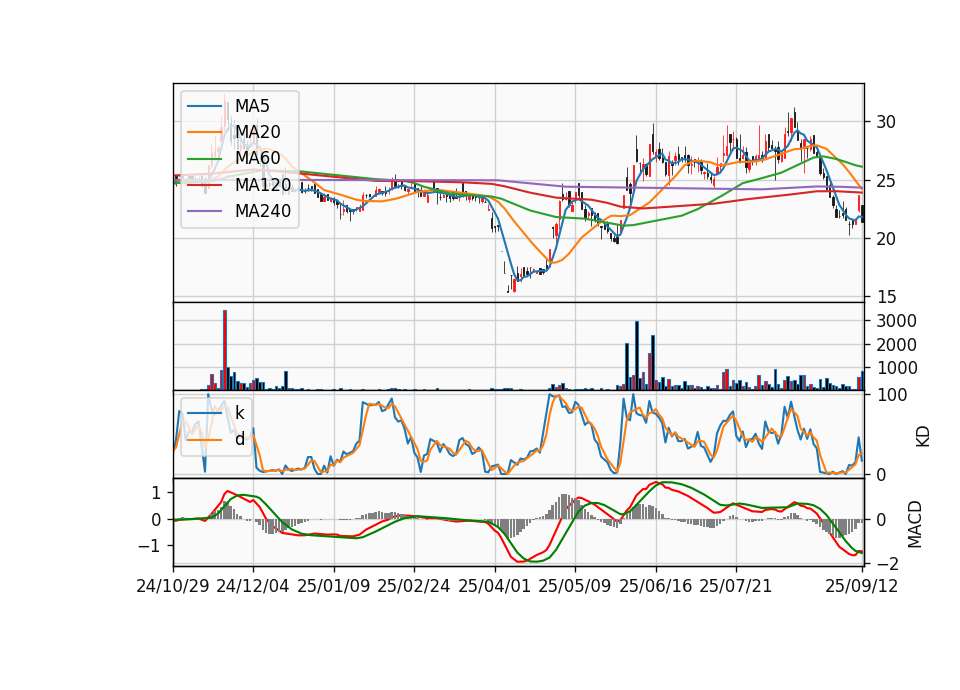Click the 25/06/16 date label
This screenshot has width=960, height=690.
[x=656, y=586]
